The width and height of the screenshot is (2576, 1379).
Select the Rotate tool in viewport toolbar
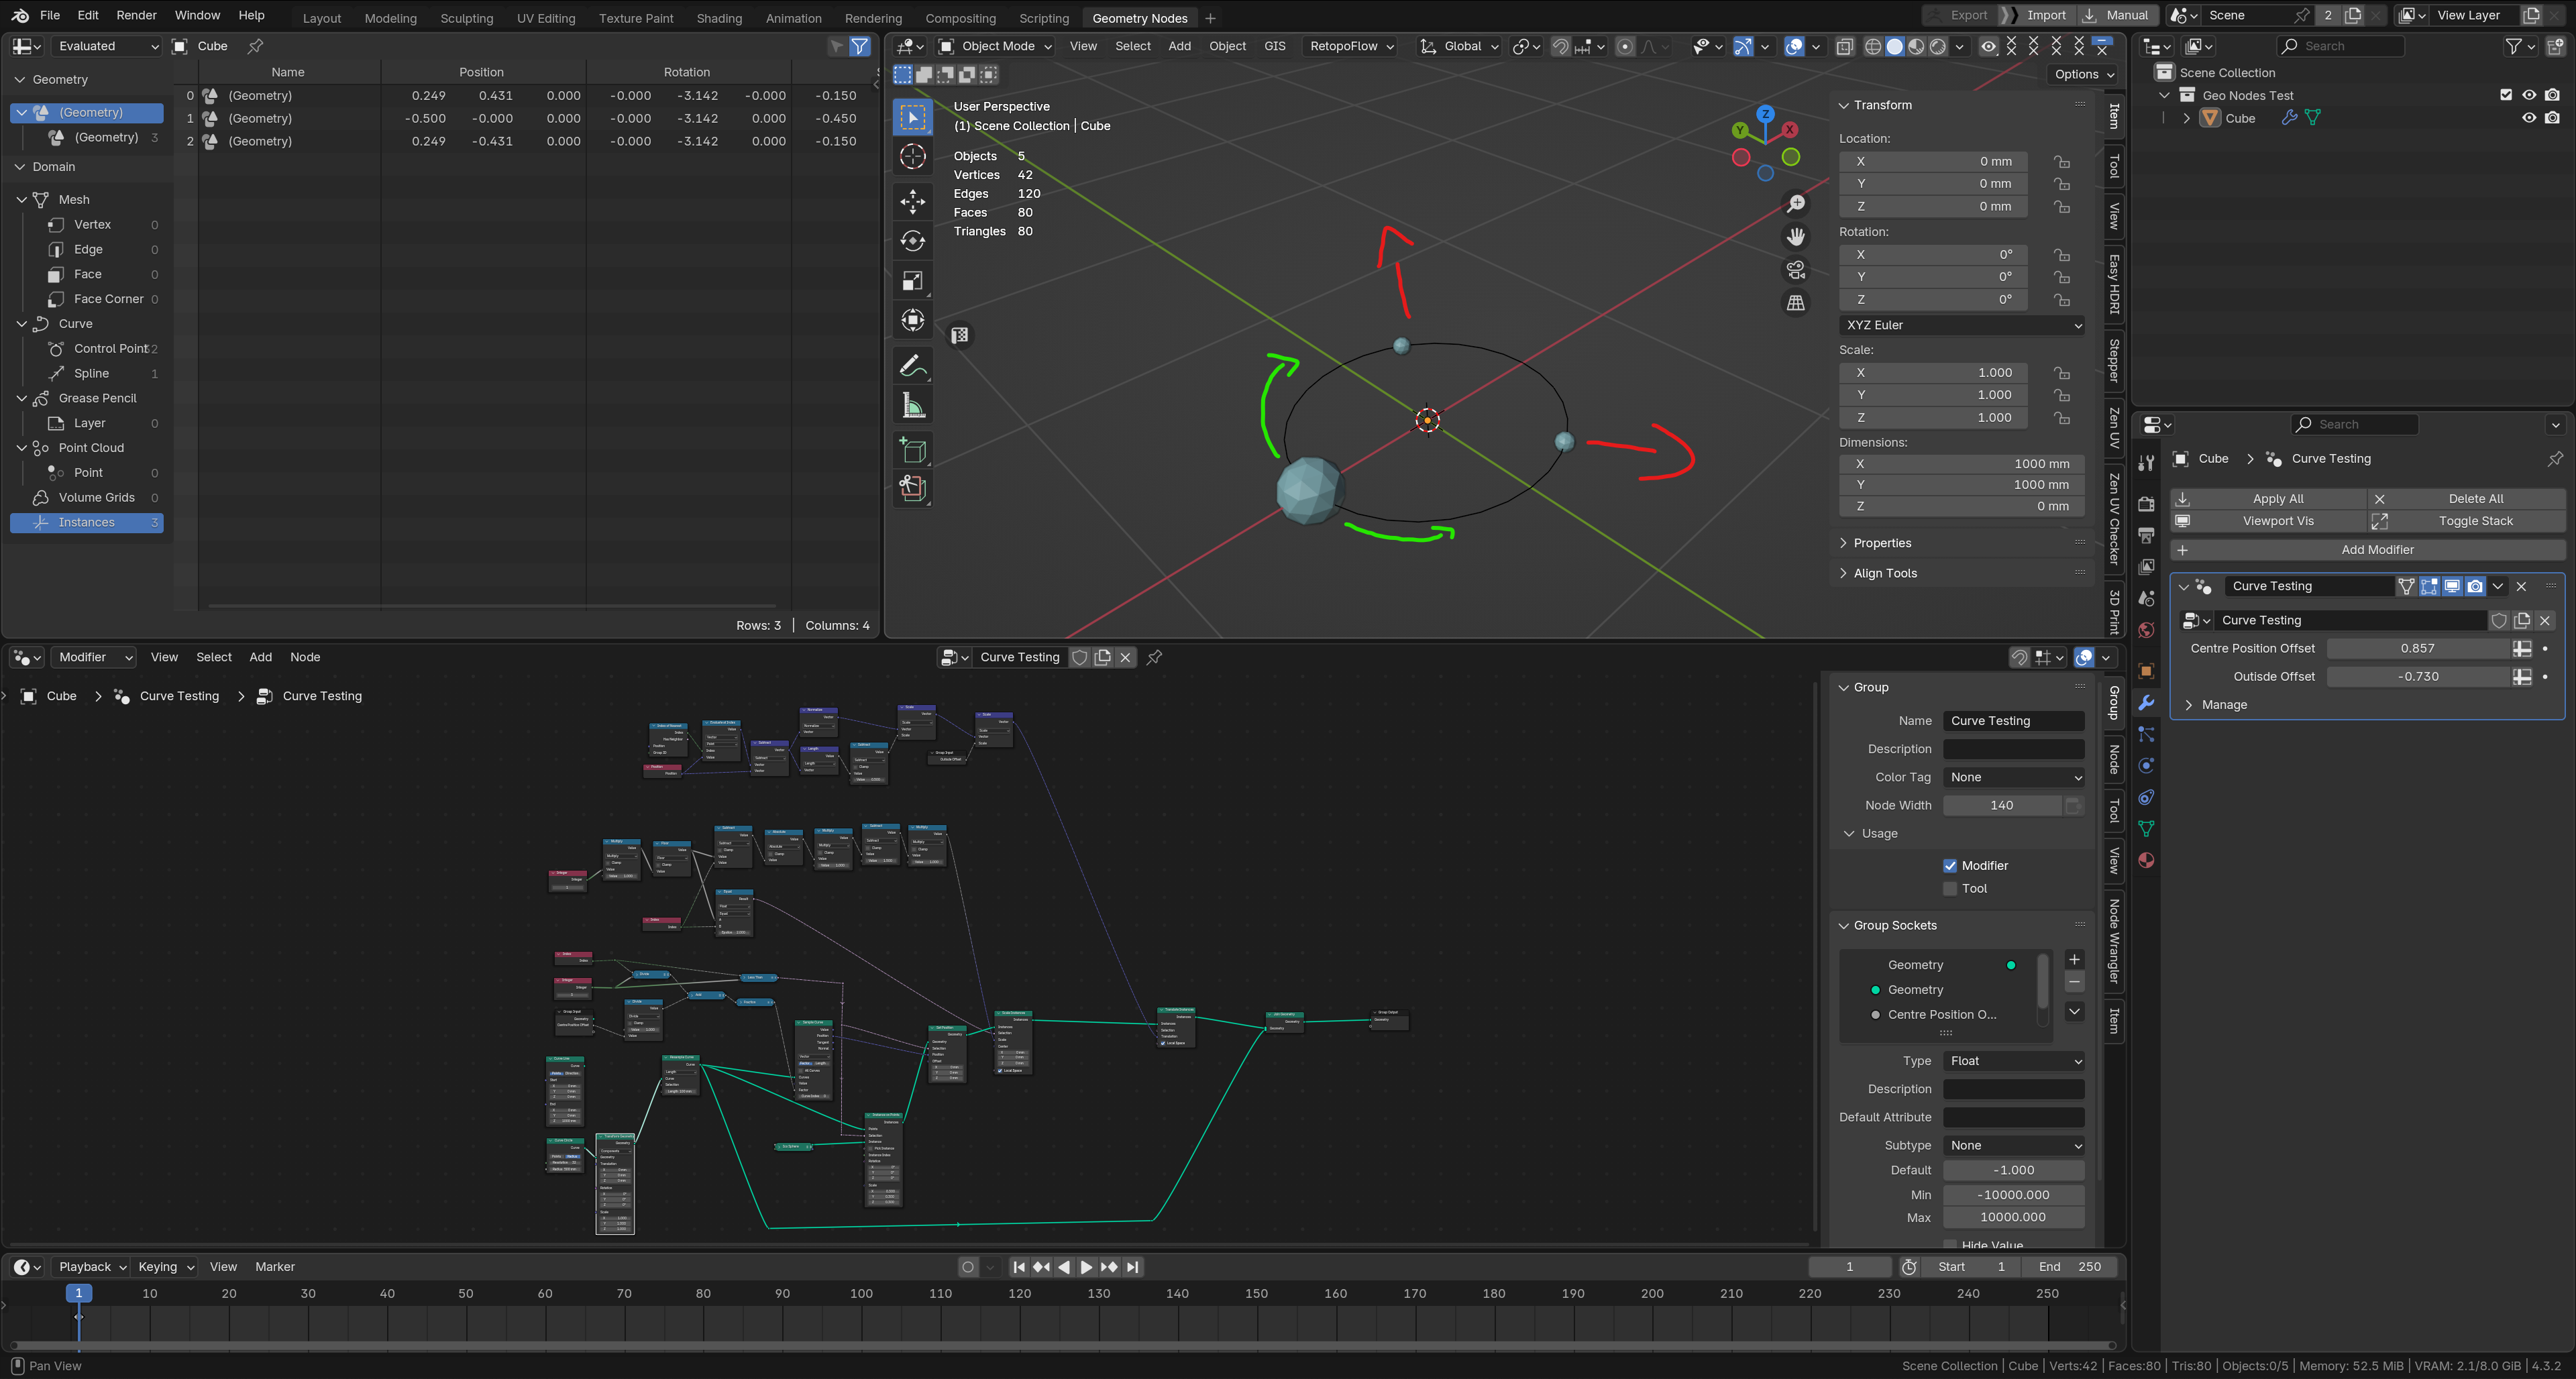[x=912, y=241]
